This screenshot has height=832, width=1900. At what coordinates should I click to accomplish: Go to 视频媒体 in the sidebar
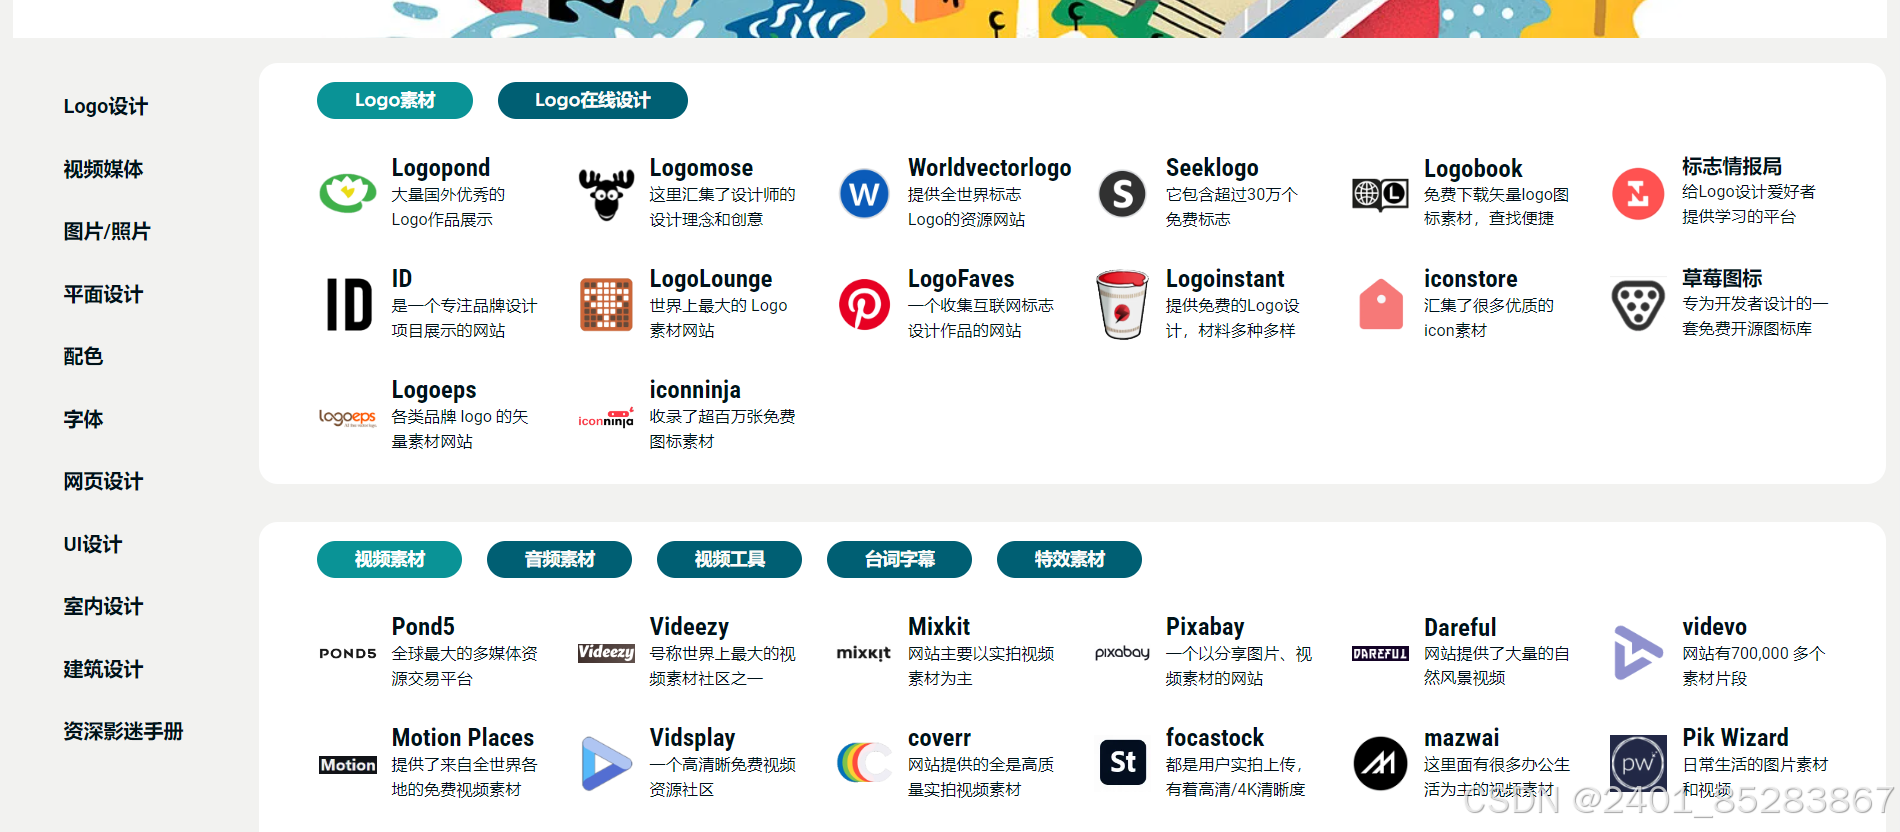(x=103, y=169)
